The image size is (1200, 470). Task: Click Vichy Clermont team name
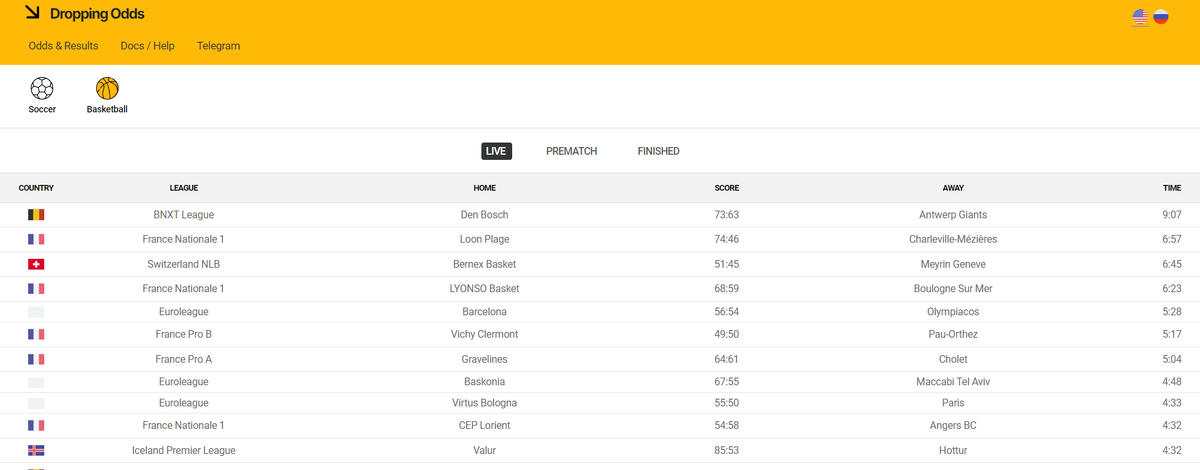[x=485, y=335]
